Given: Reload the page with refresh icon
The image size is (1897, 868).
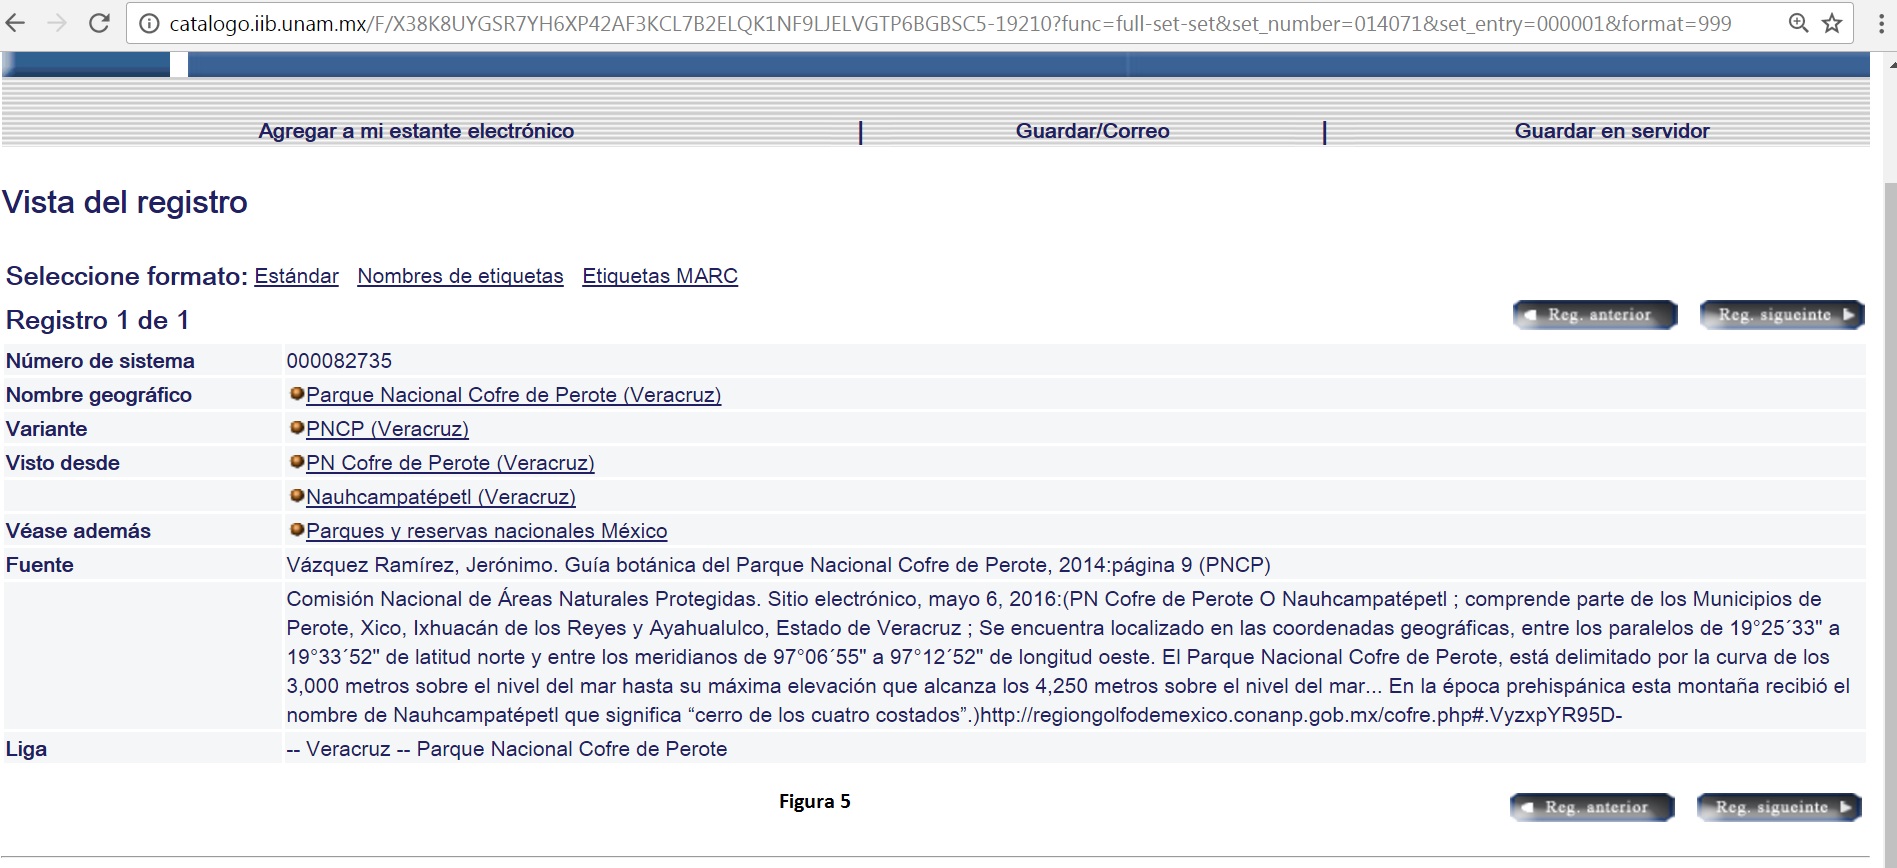Looking at the screenshot, I should 99,23.
